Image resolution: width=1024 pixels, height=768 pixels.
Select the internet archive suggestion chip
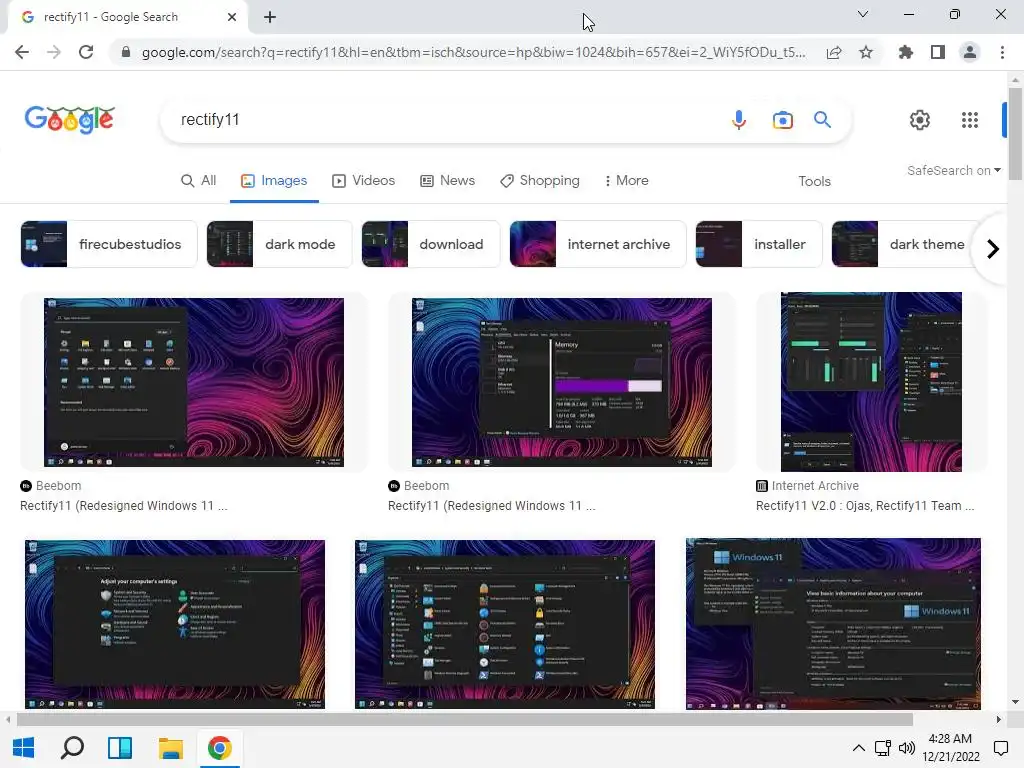click(598, 244)
